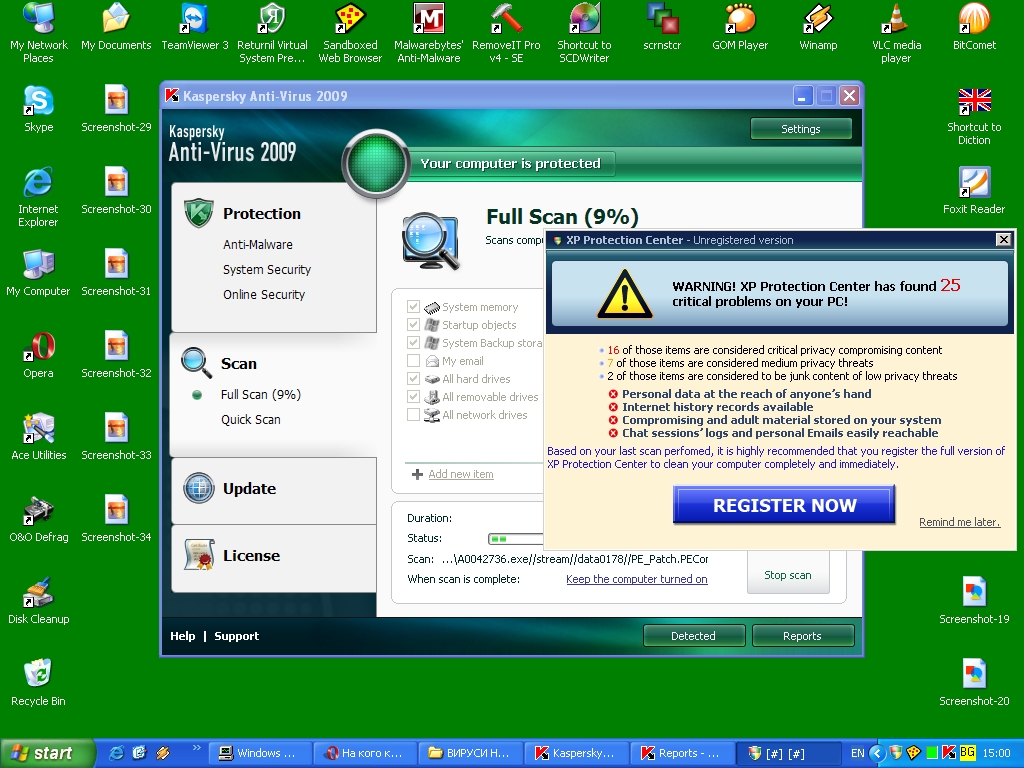Expand hidden system tray icons arrow
This screenshot has height=768, width=1024.
coord(876,753)
